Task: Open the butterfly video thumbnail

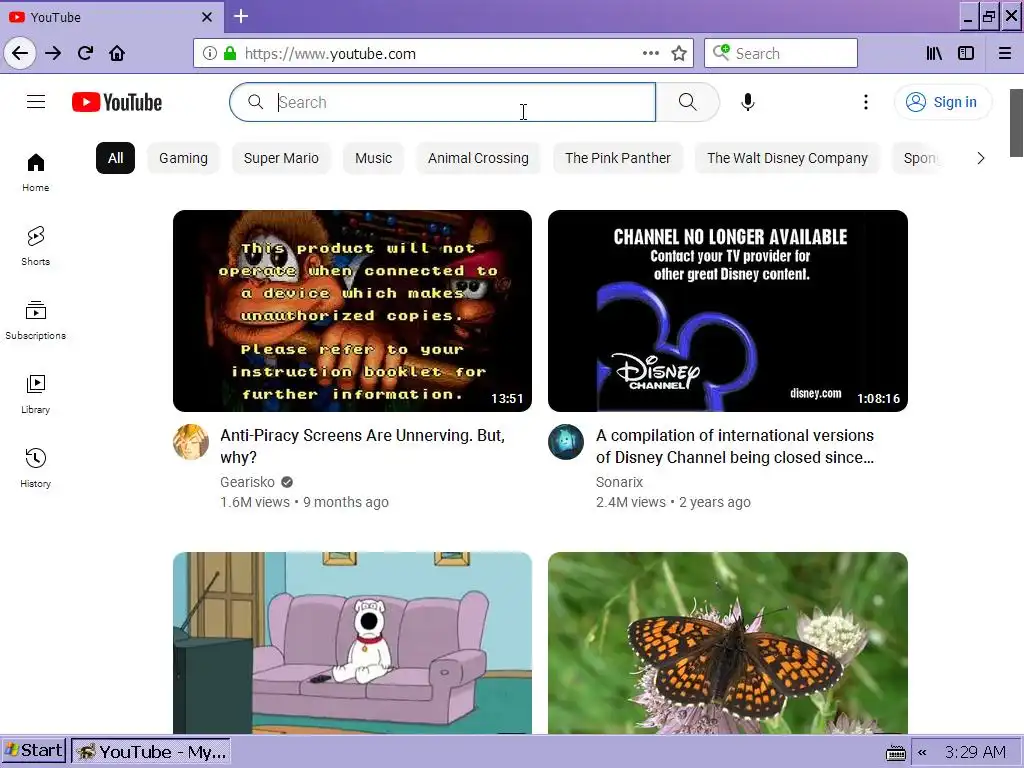Action: [728, 643]
